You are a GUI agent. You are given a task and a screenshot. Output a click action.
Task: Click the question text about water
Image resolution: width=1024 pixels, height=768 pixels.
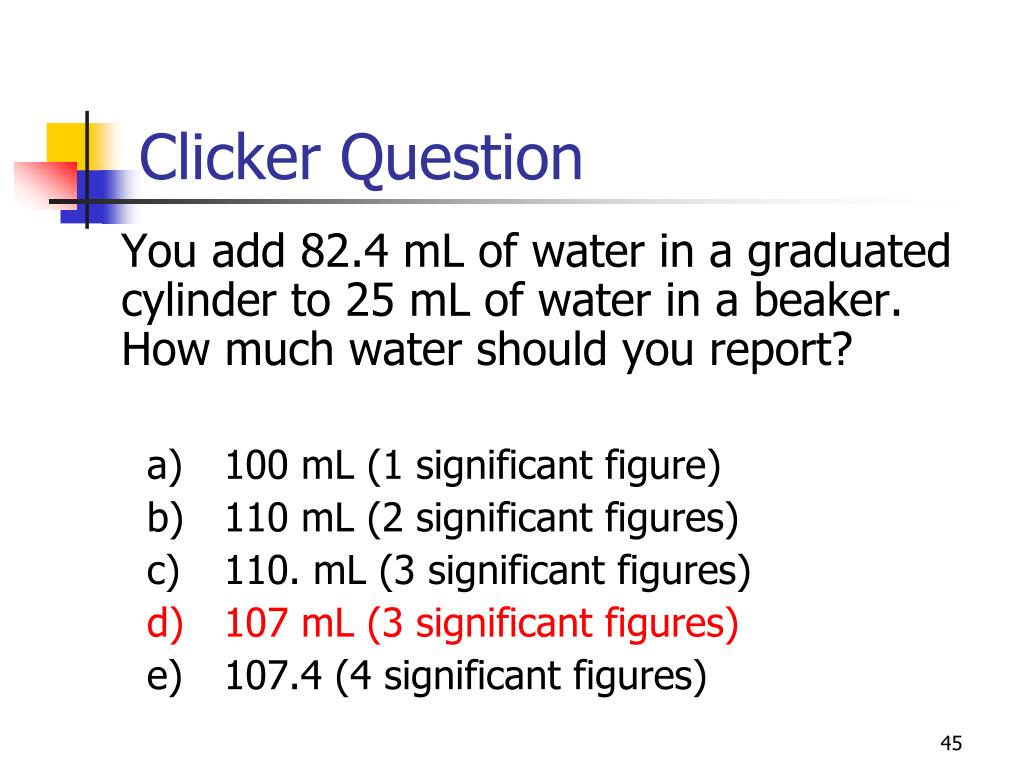[x=536, y=301]
